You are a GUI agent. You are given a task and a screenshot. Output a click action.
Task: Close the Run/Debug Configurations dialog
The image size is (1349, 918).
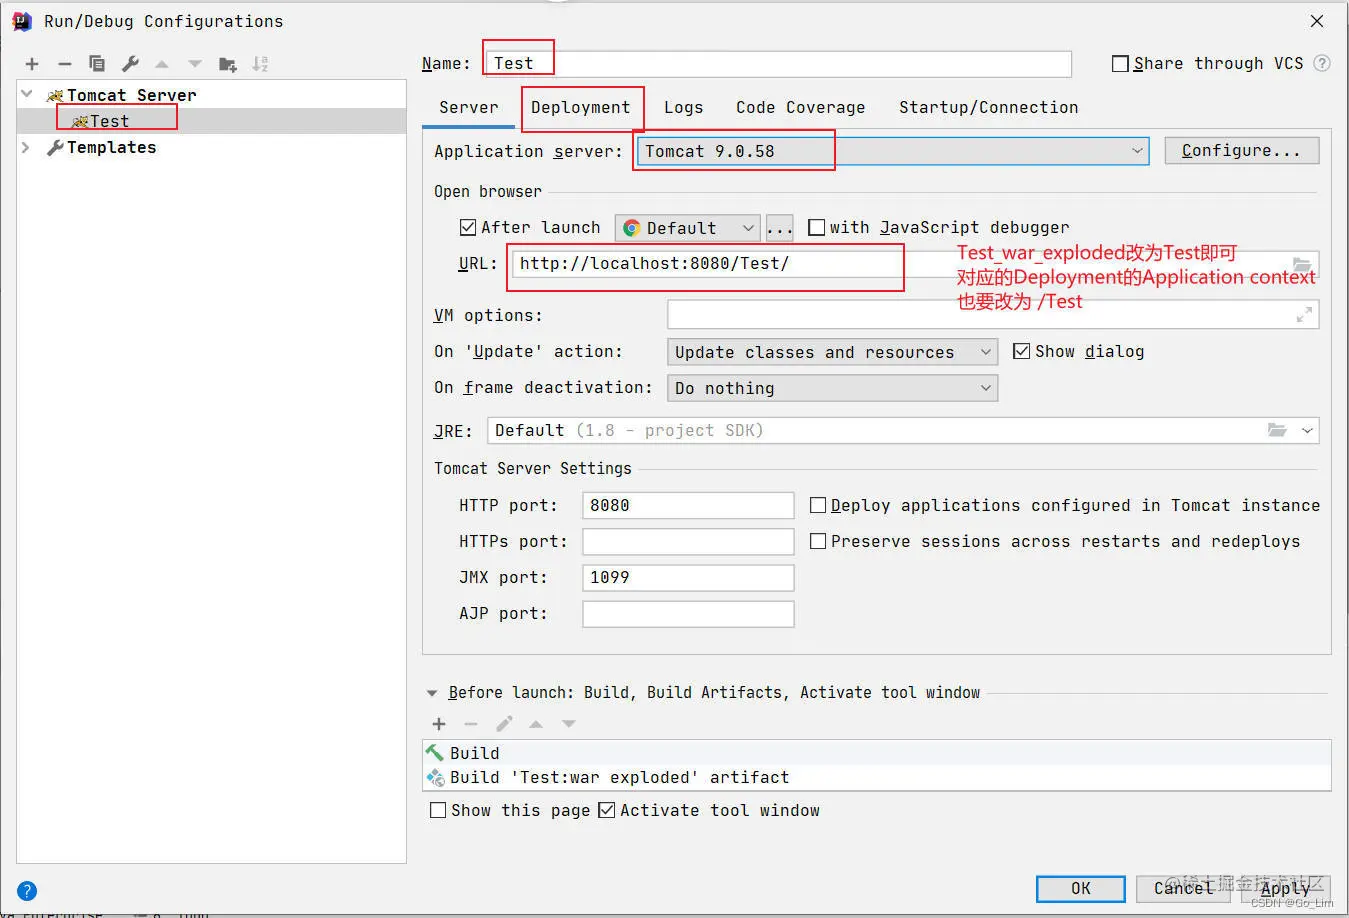(1317, 21)
